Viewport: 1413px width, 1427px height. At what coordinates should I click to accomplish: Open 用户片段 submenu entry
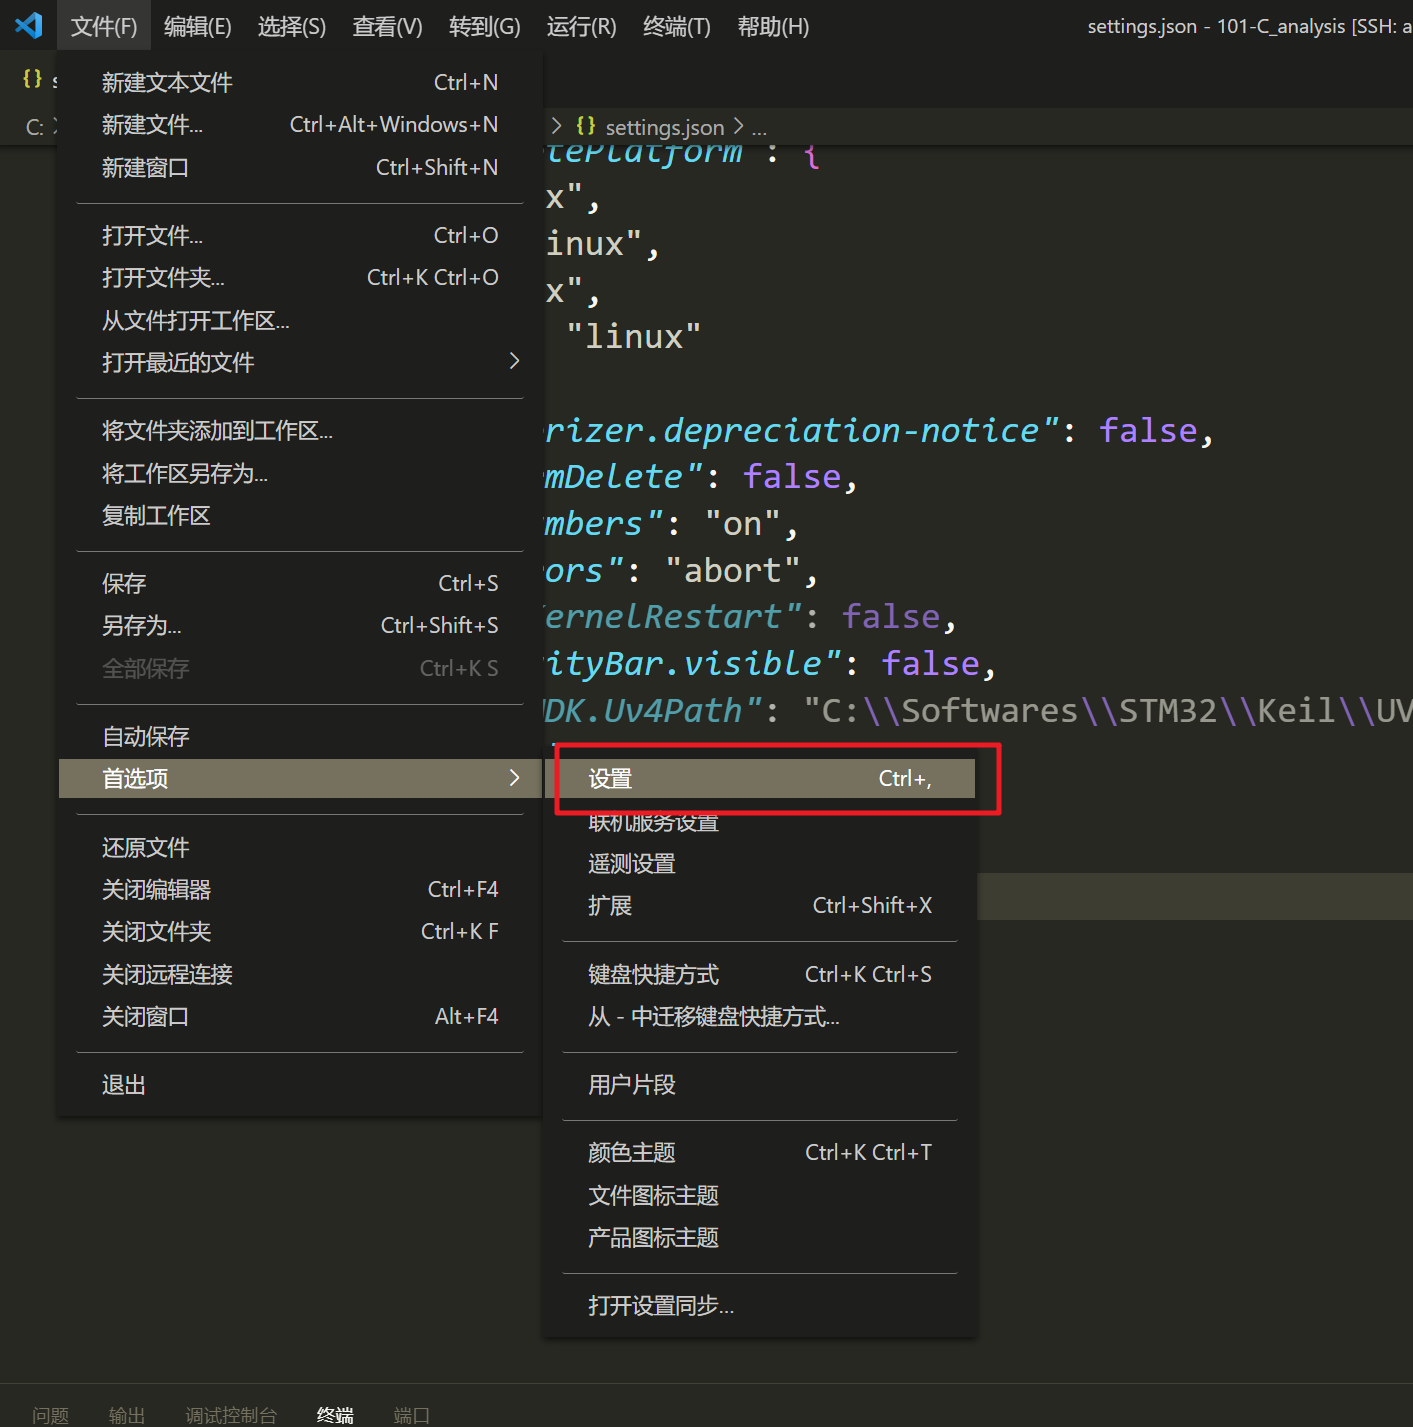click(x=760, y=1084)
